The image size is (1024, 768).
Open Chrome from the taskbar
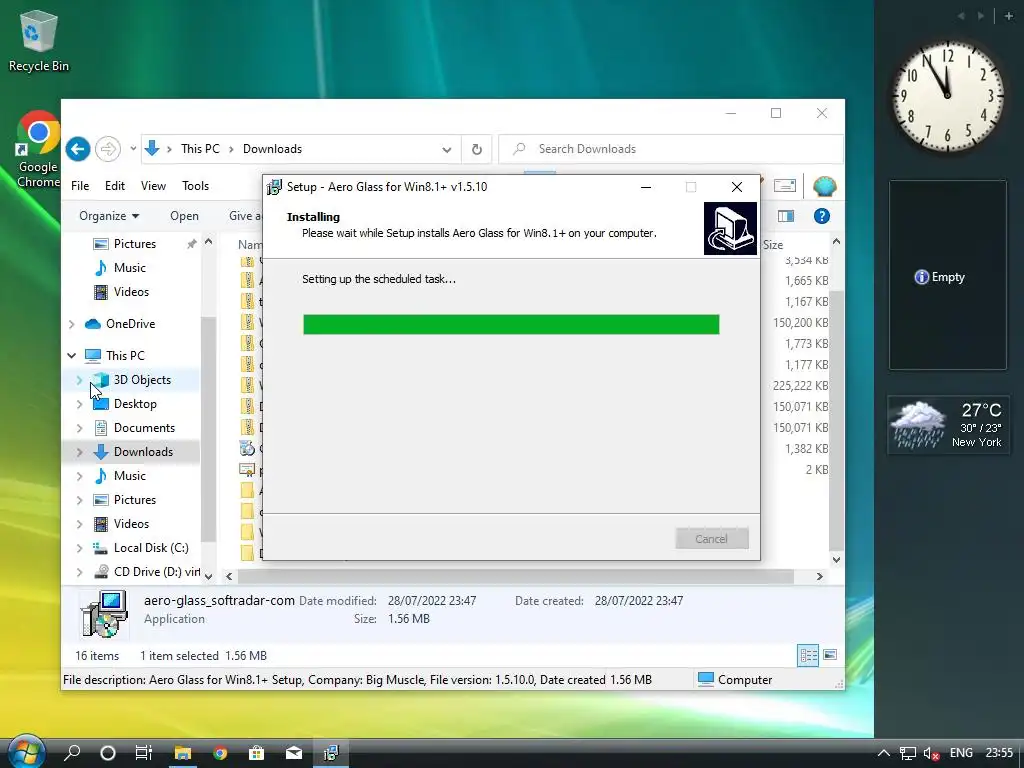point(220,753)
